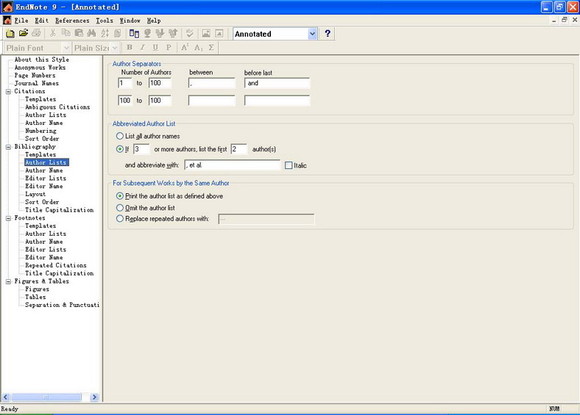This screenshot has width=580, height=415.
Task: Select 'Print the author list as defined above'
Action: click(119, 196)
